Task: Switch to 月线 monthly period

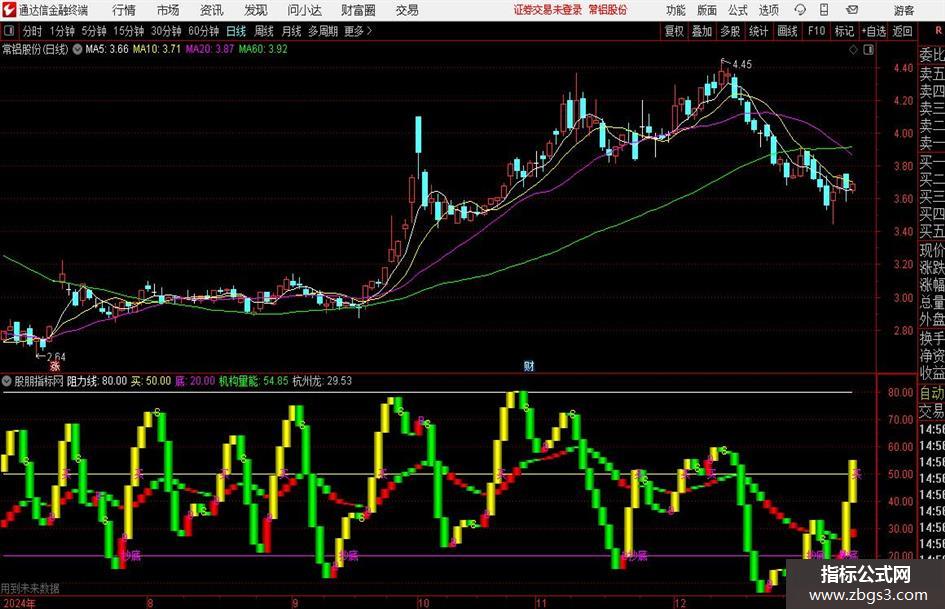Action: (x=292, y=31)
